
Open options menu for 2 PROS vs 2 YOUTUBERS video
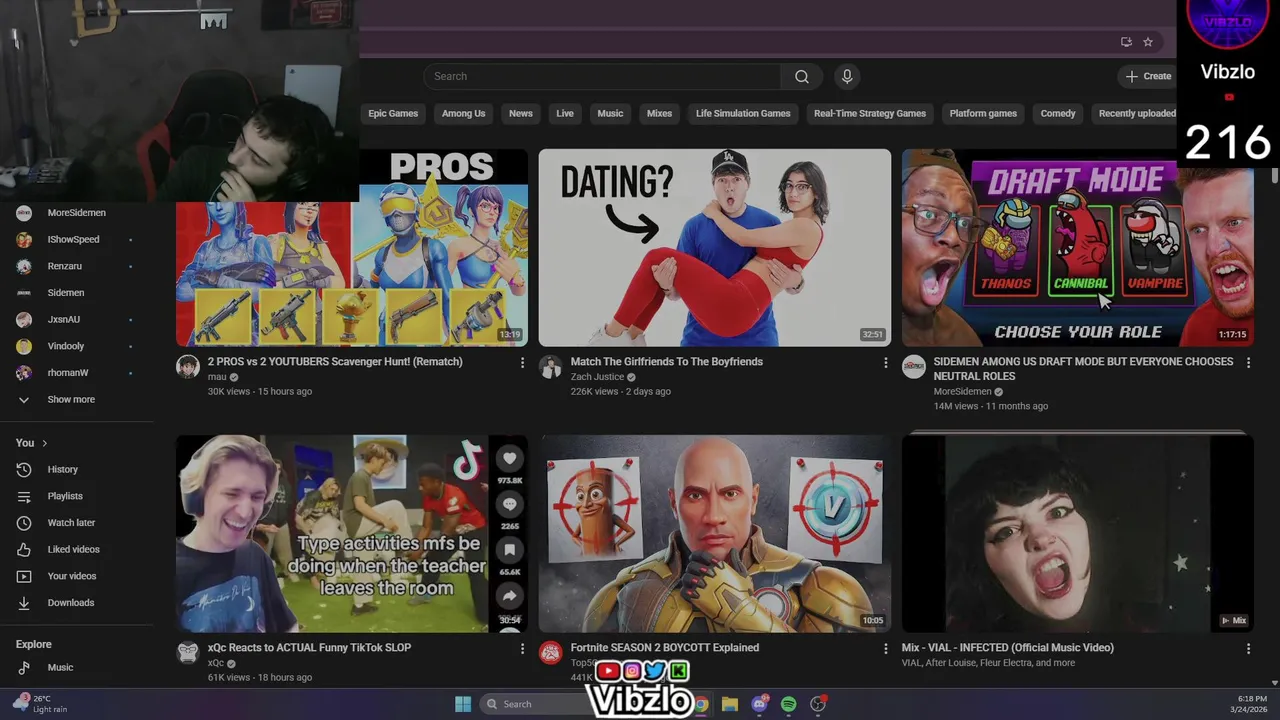click(x=522, y=363)
